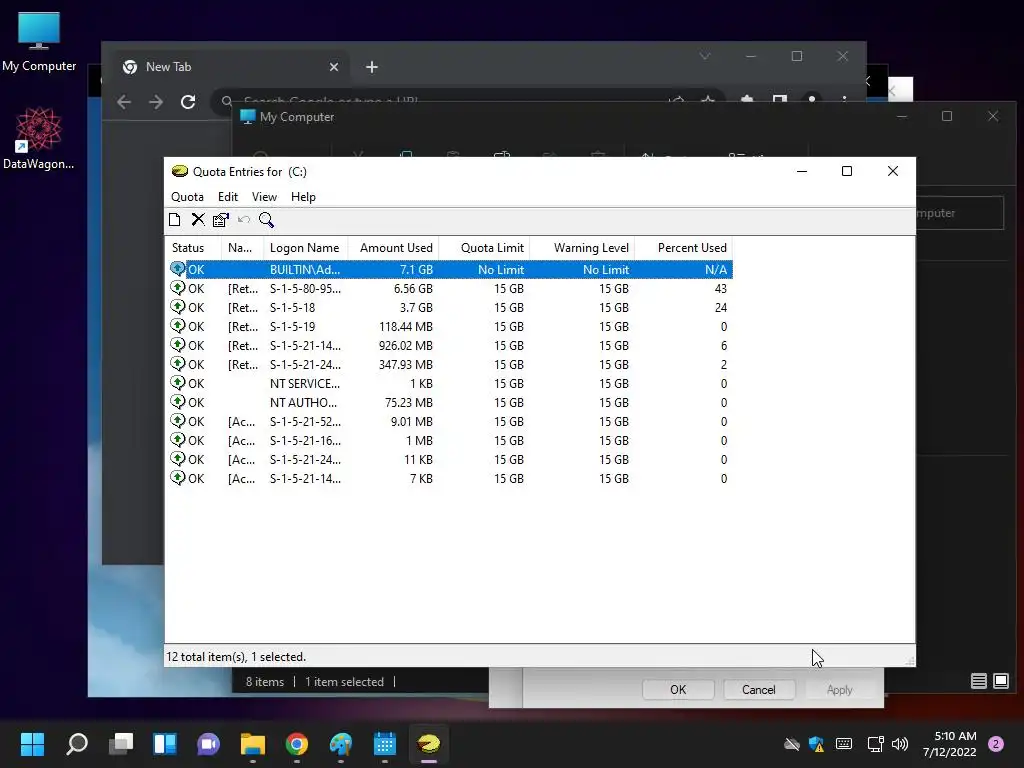Open the Quota menu
Viewport: 1024px width, 768px height.
tap(187, 197)
